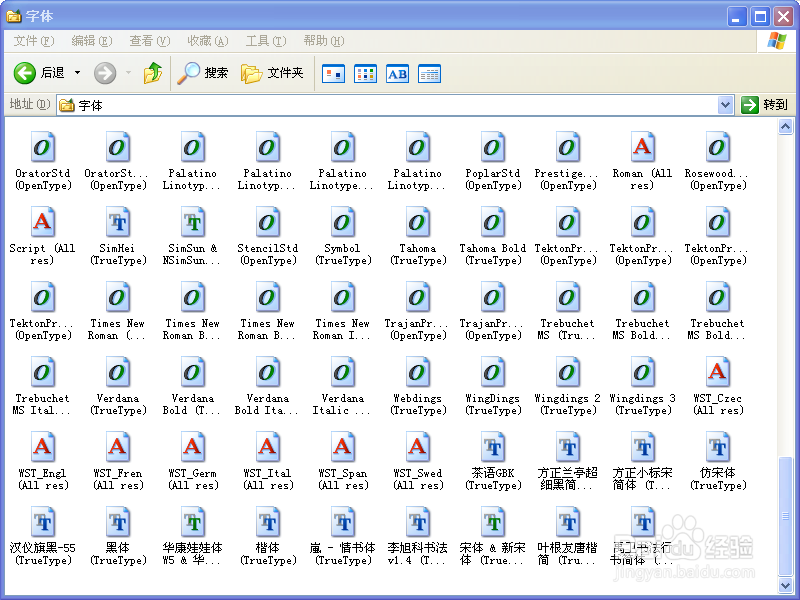Select the SimHei (TrueType) font icon
This screenshot has width=800, height=600.
[x=117, y=223]
